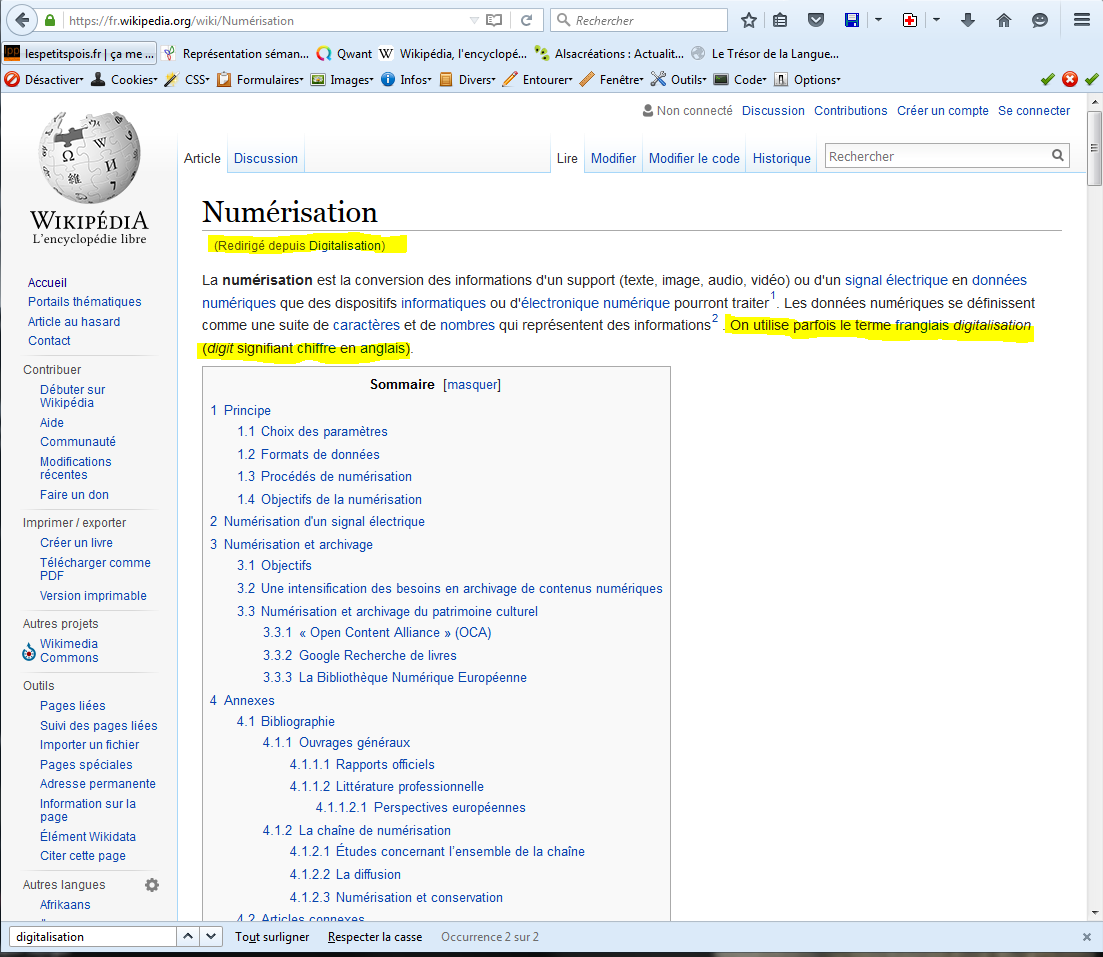
Task: Switch to the Historique tab
Action: [781, 158]
